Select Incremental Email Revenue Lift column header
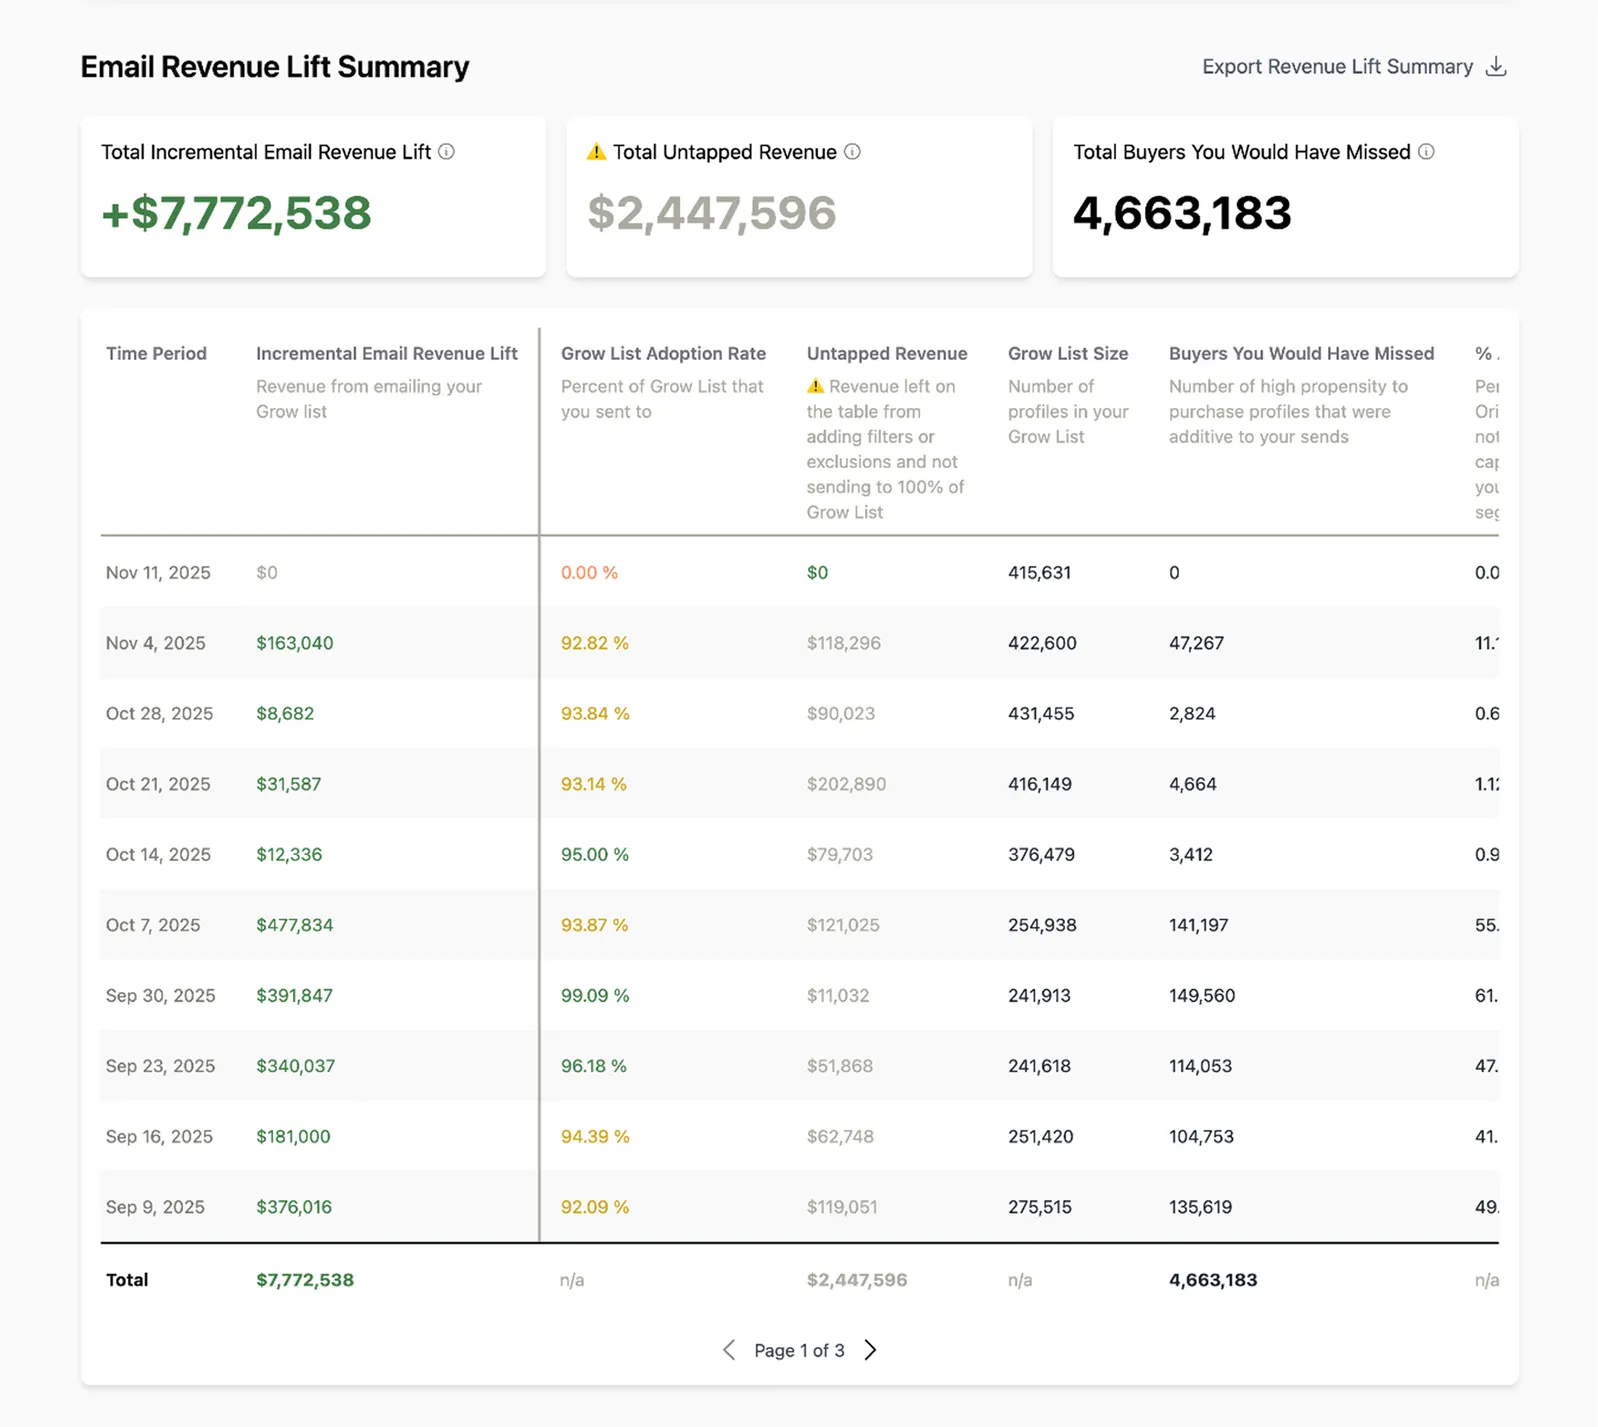 (387, 353)
